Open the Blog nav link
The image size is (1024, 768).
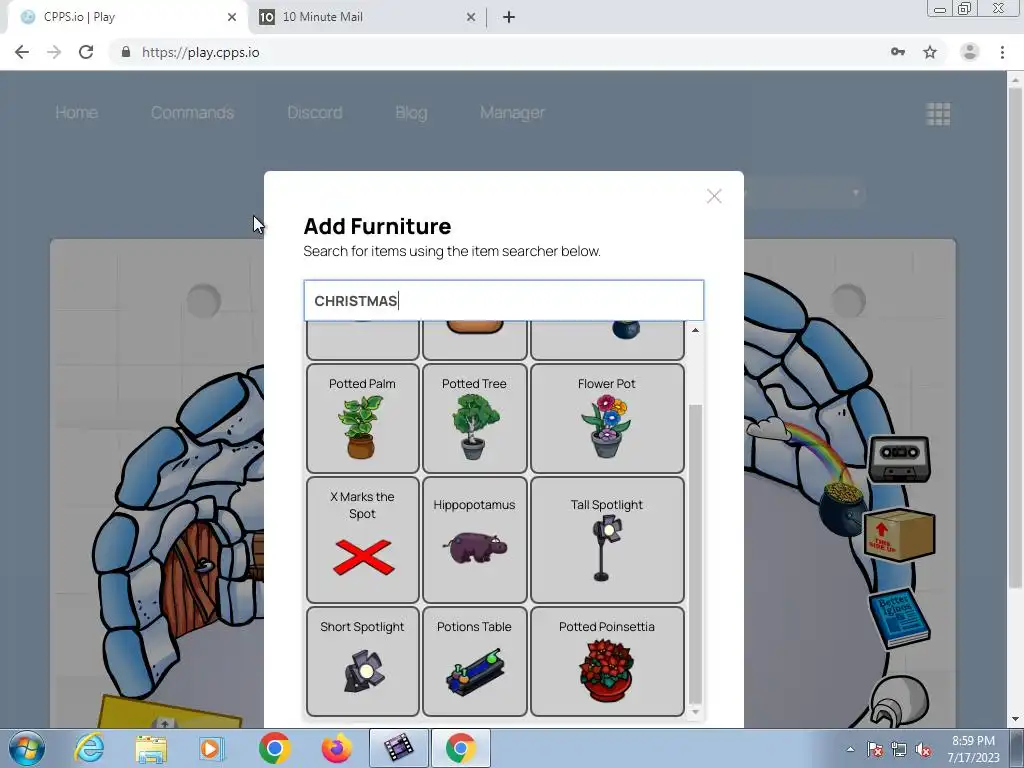coord(411,112)
